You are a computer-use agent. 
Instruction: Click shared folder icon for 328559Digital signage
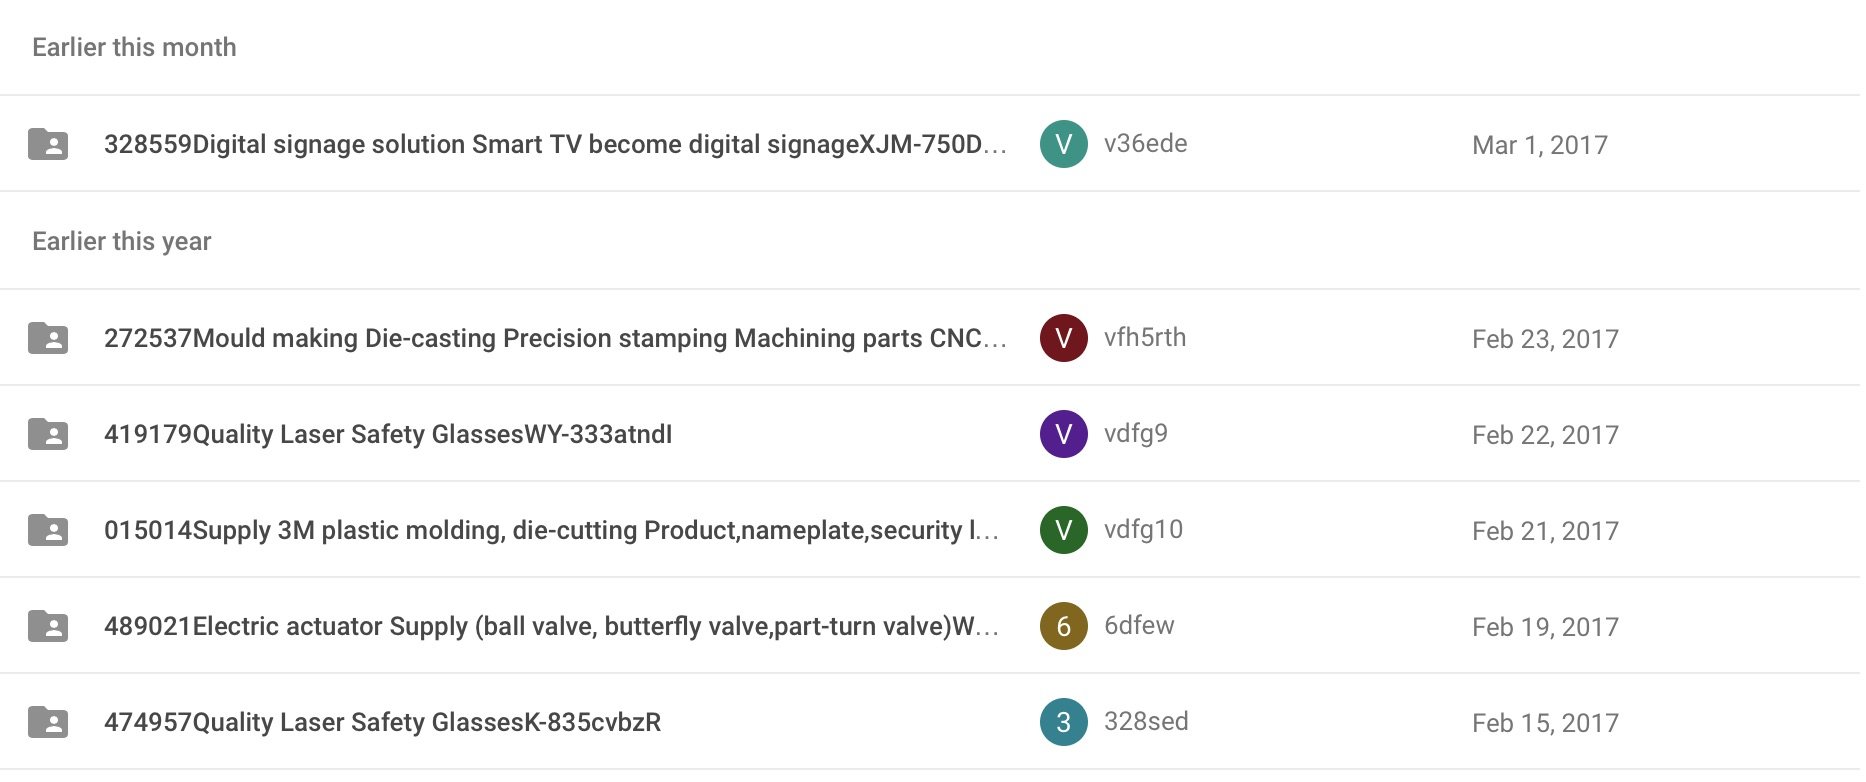tap(48, 144)
